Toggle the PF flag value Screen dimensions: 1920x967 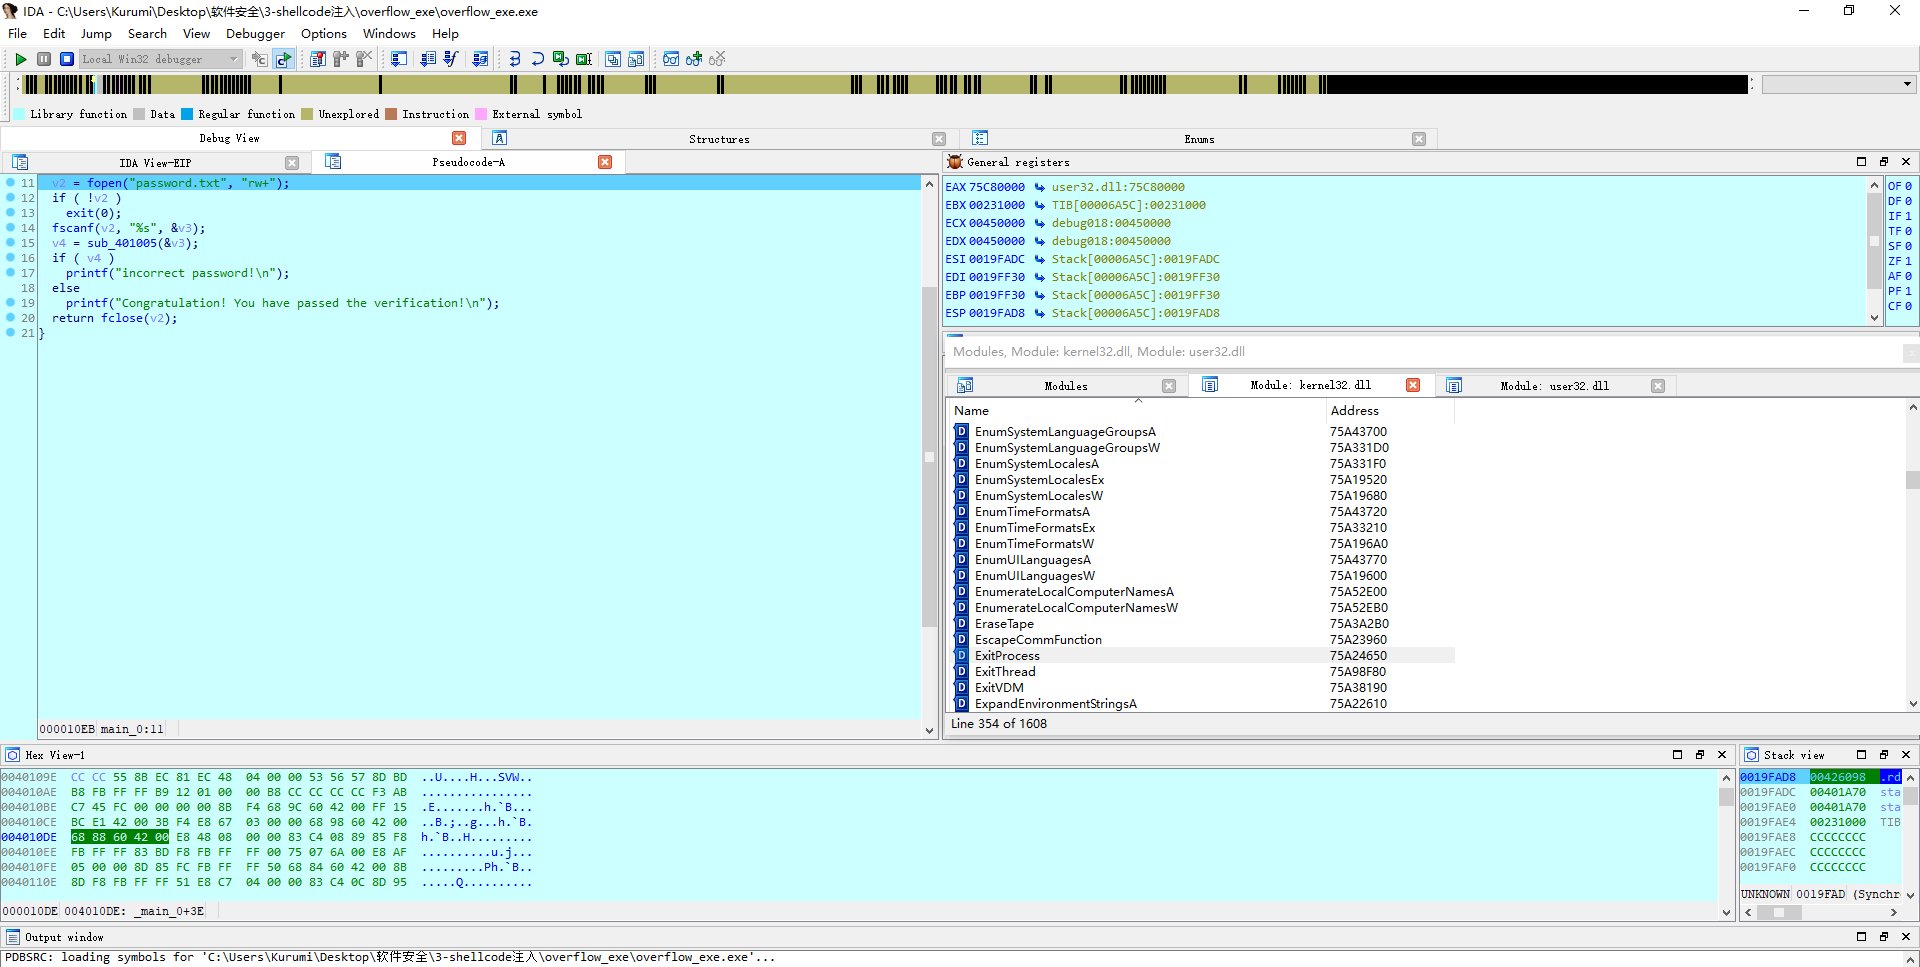[1908, 291]
